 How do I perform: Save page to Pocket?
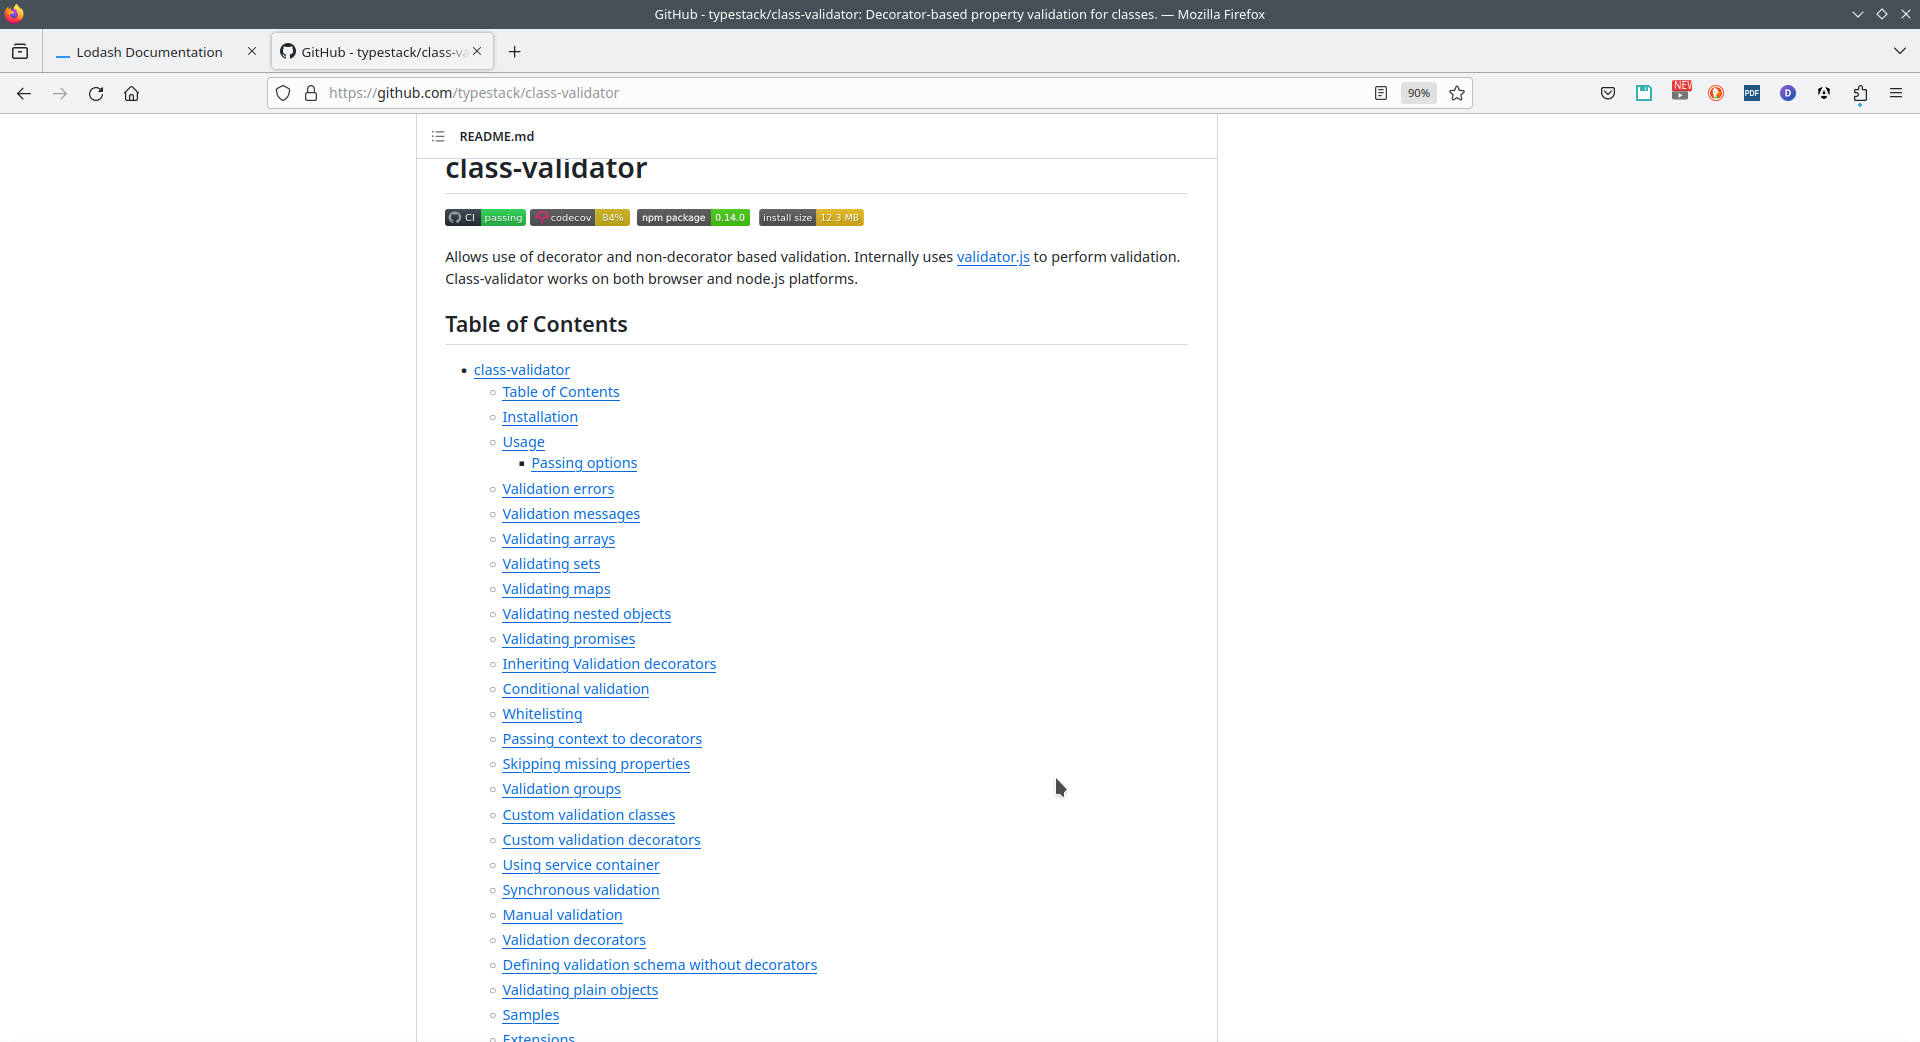click(1608, 93)
